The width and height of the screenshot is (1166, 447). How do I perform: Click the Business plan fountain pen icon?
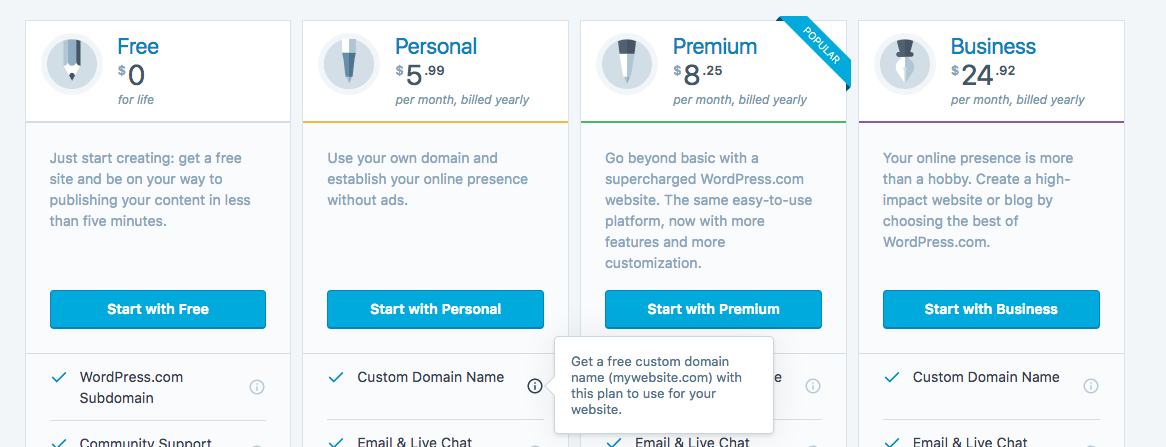pyautogui.click(x=904, y=64)
